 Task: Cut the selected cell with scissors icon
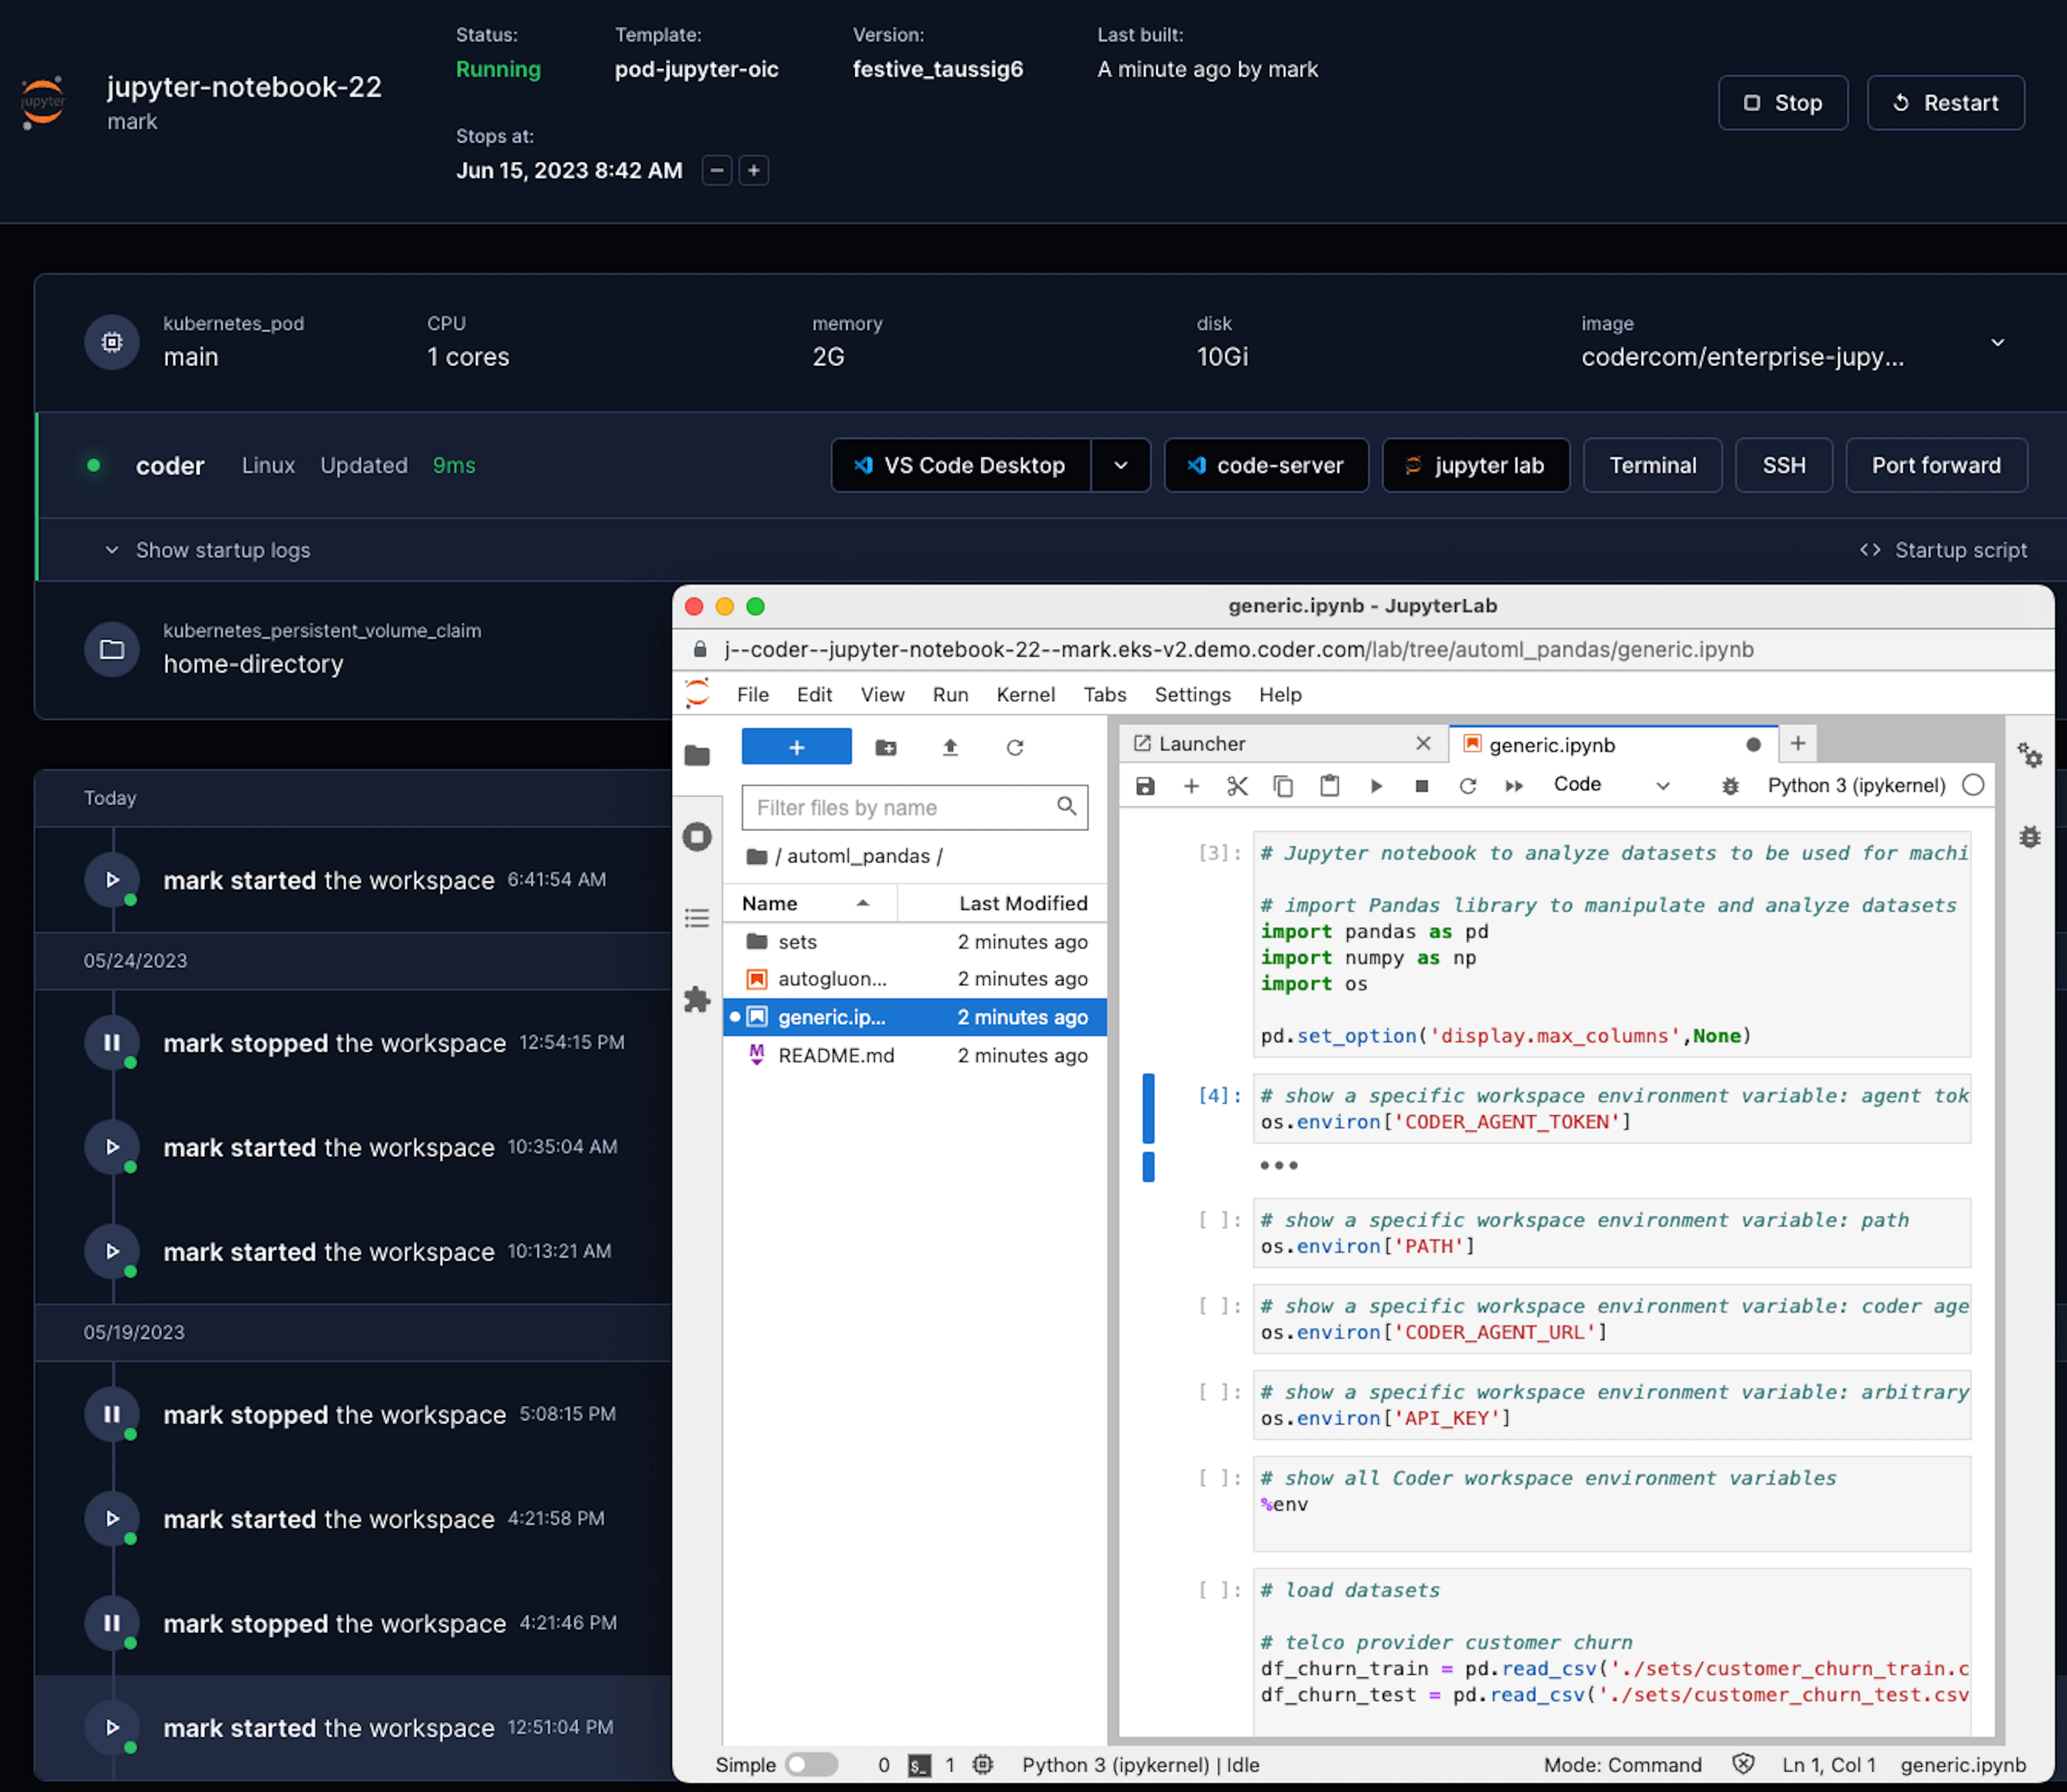coord(1237,786)
